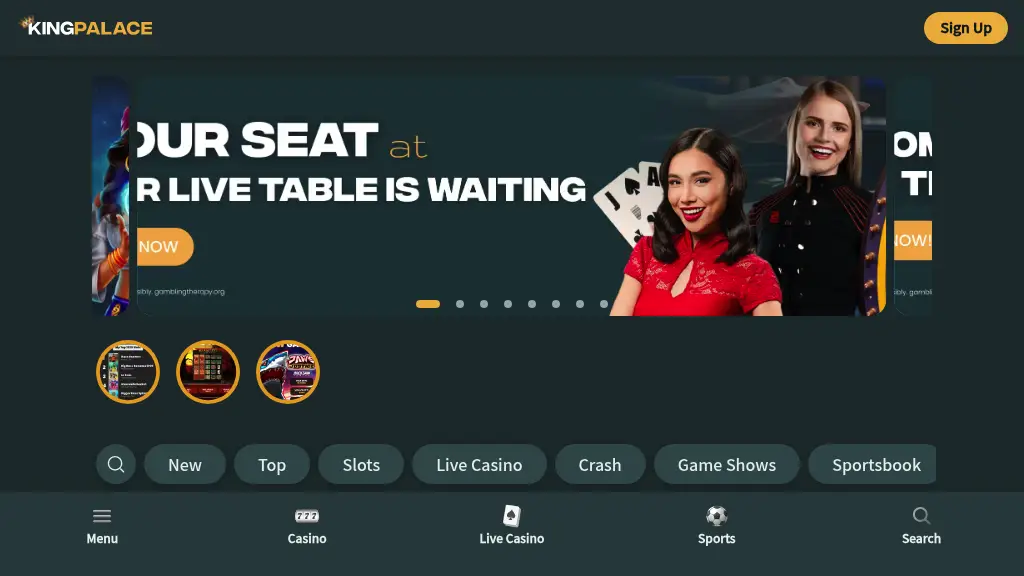
Task: Open Search magnifier in bottom bar
Action: click(921, 516)
